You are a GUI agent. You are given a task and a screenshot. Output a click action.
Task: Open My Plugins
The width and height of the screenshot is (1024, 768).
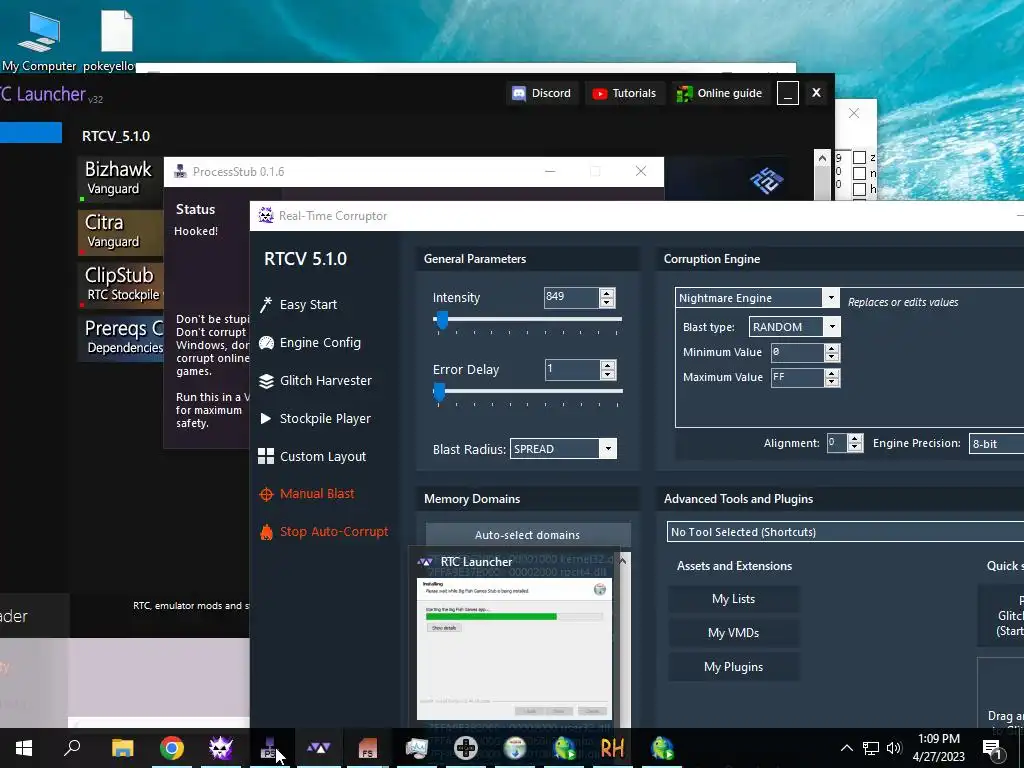(733, 667)
